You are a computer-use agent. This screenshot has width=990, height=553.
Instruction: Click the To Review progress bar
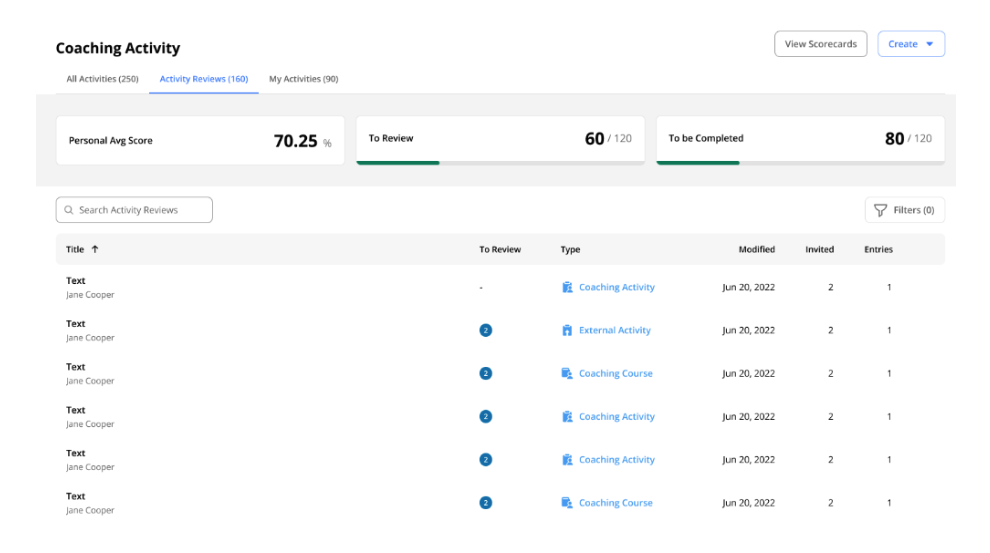[501, 163]
